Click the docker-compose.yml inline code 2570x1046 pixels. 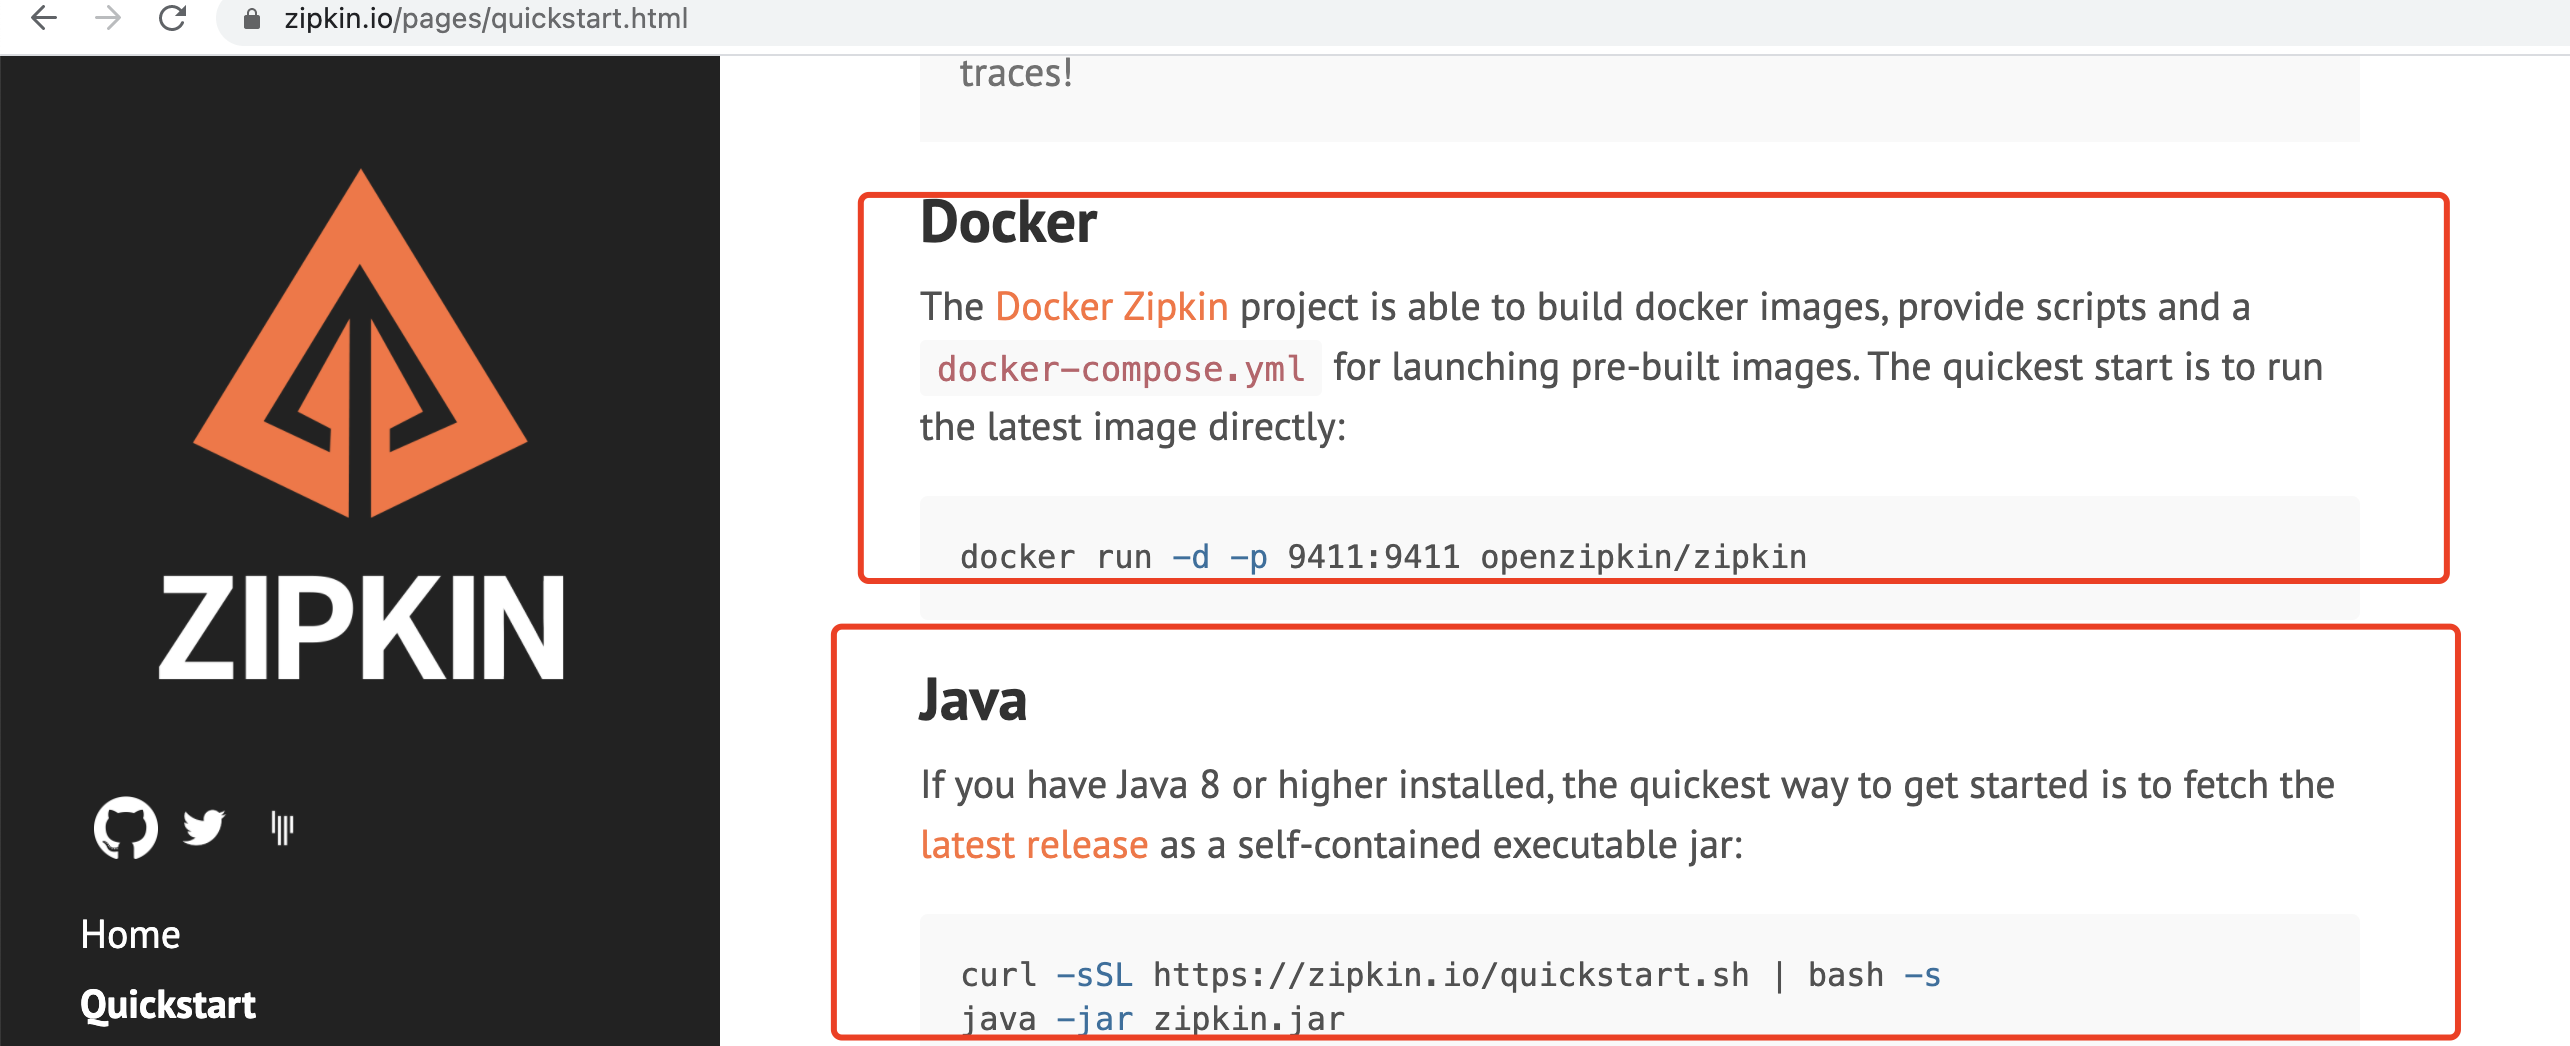pyautogui.click(x=1120, y=368)
